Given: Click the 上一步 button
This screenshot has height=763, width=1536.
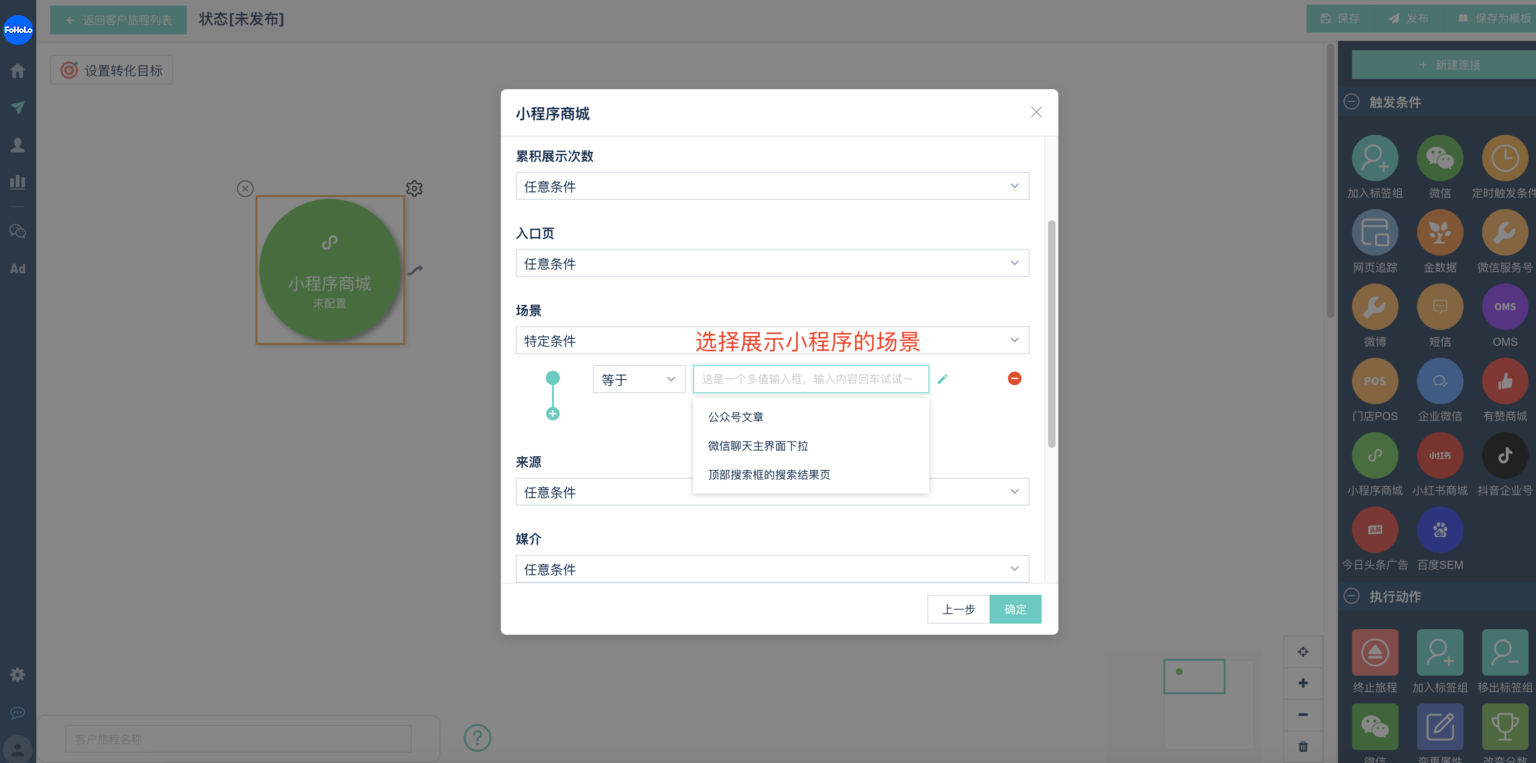Looking at the screenshot, I should pyautogui.click(x=958, y=609).
